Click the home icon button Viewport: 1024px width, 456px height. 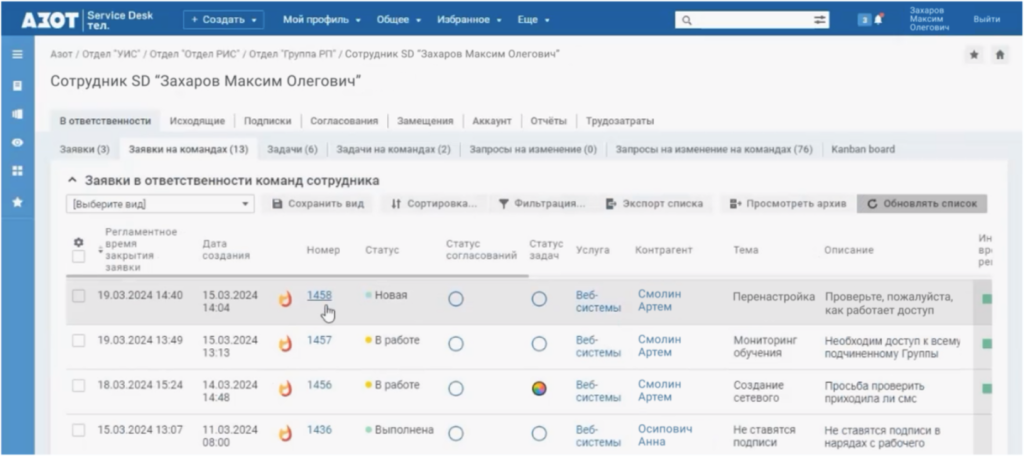tap(998, 55)
